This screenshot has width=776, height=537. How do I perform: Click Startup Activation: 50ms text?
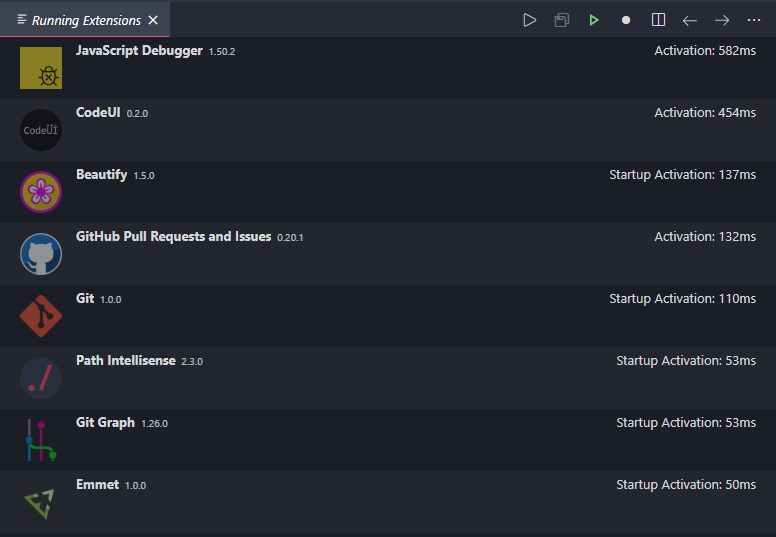(x=686, y=485)
